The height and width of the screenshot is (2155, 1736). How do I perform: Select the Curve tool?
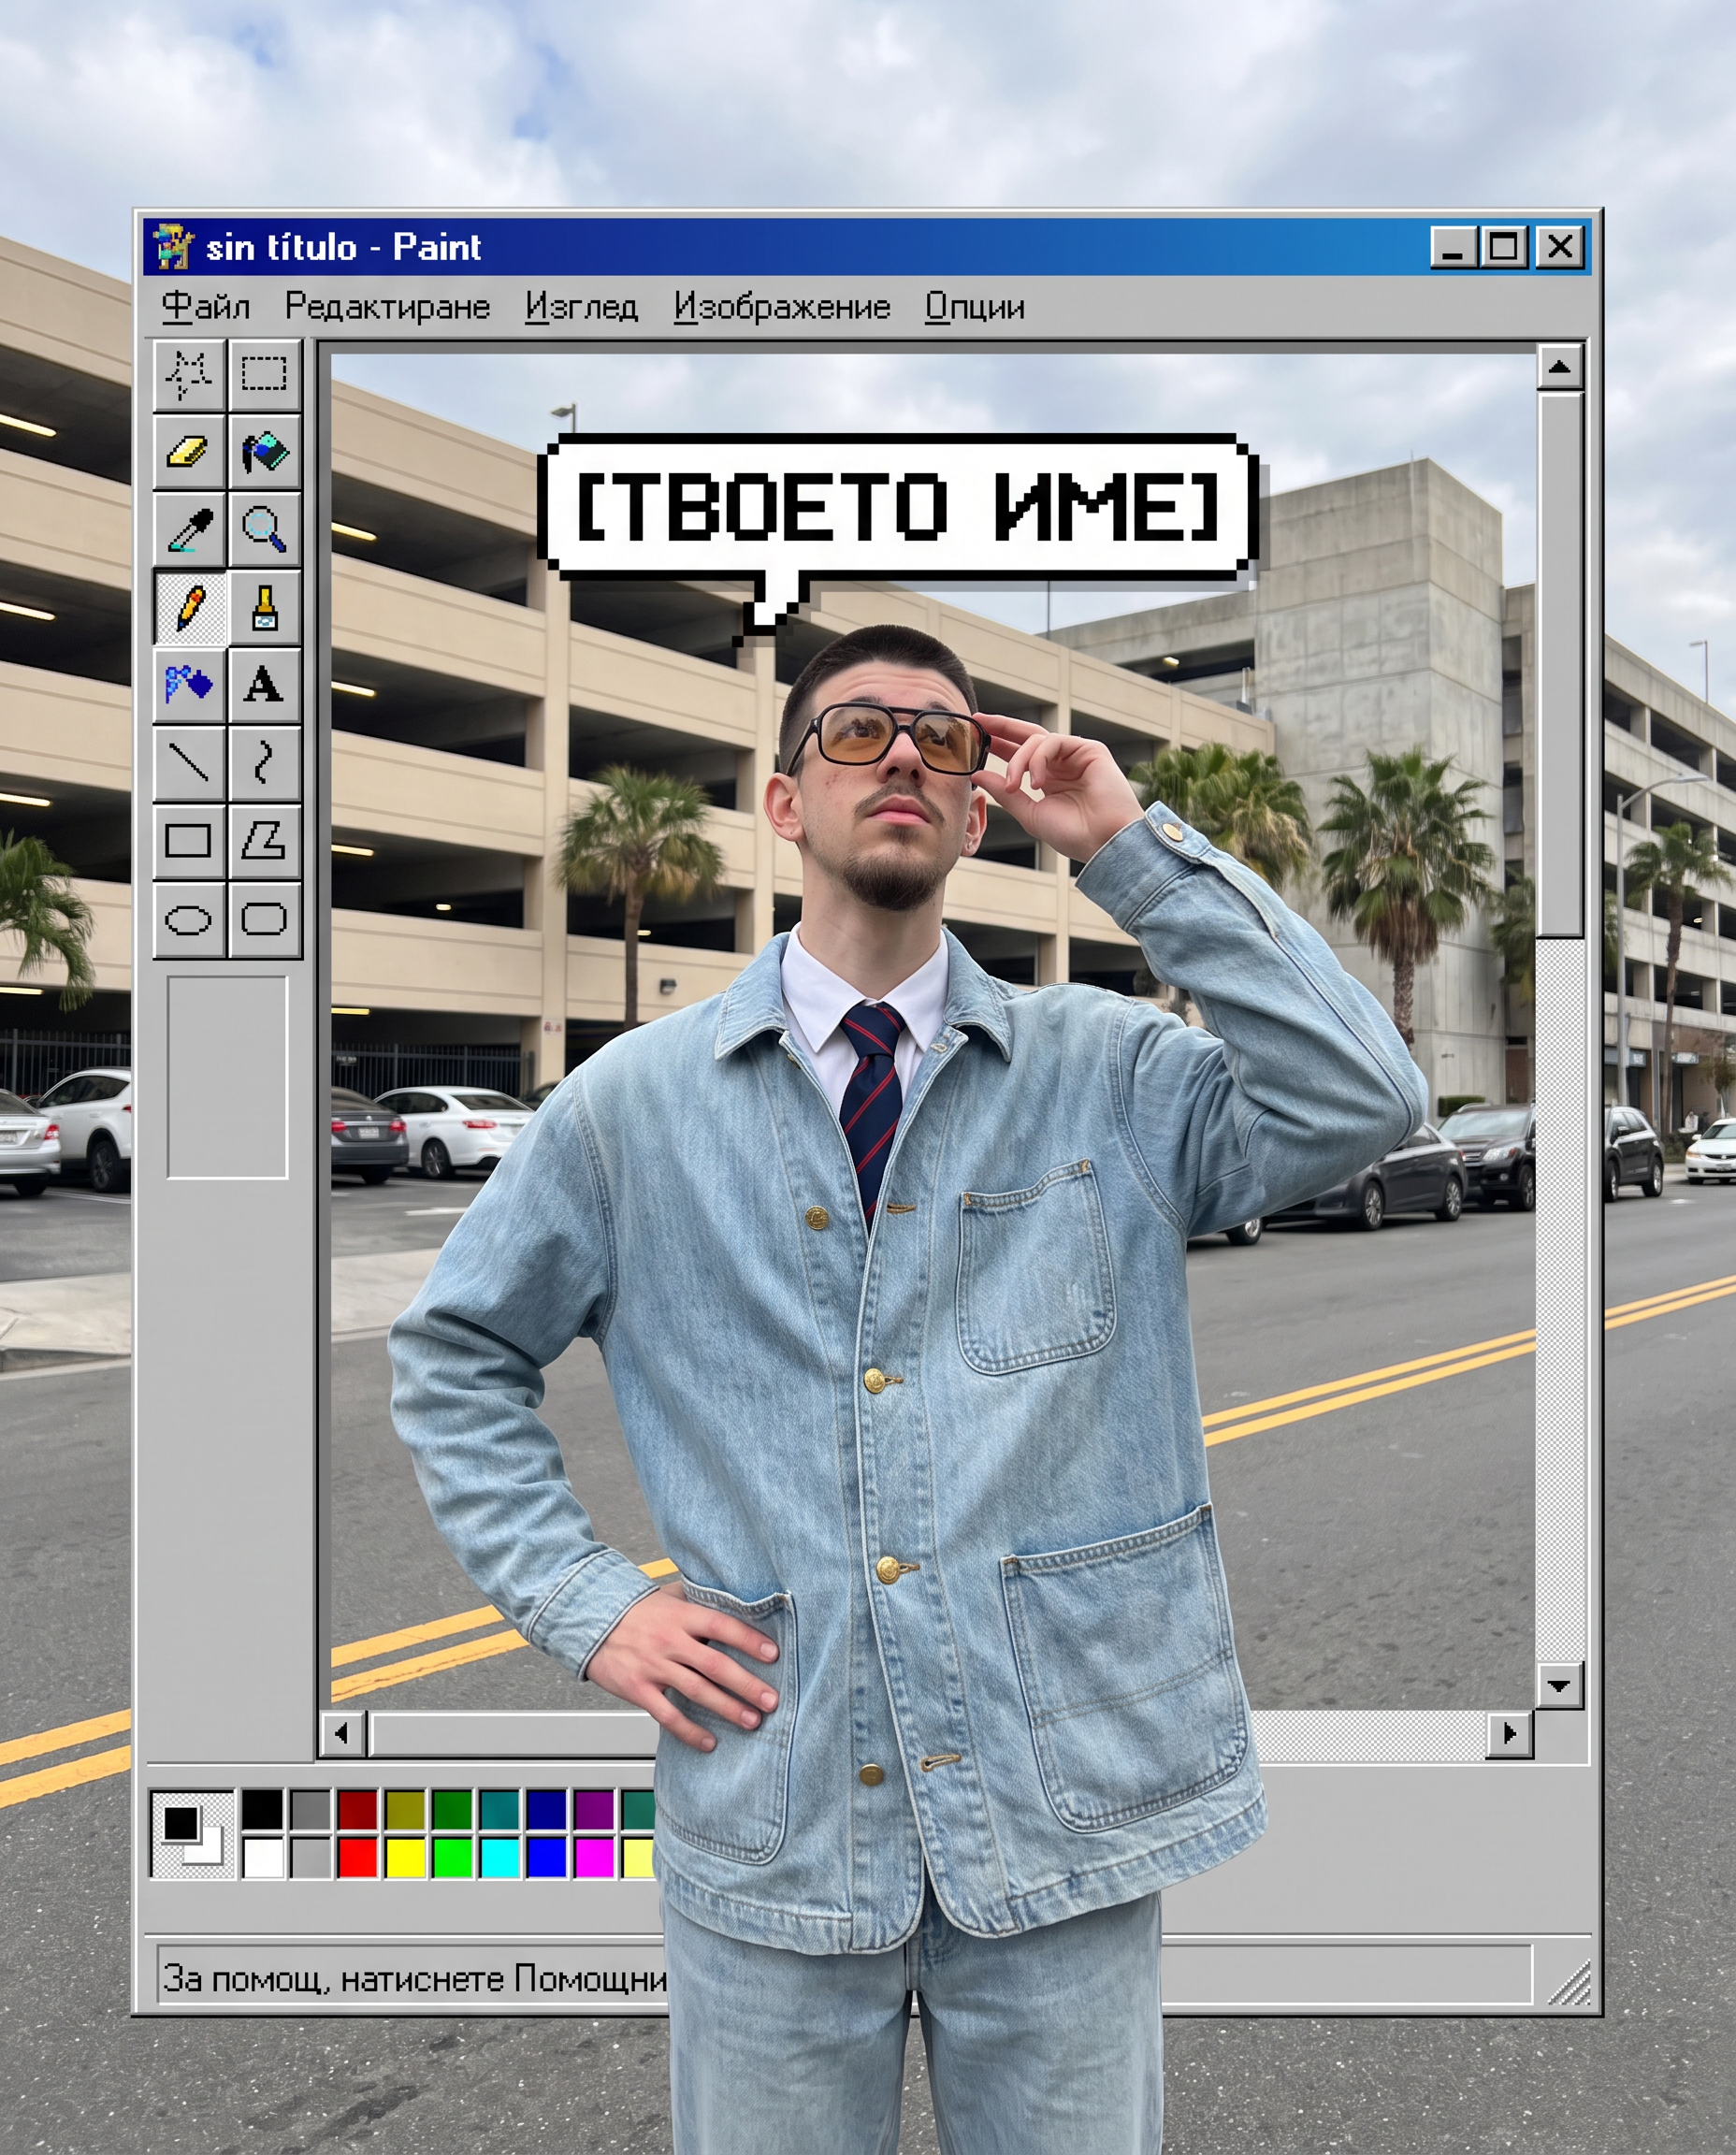tap(265, 763)
